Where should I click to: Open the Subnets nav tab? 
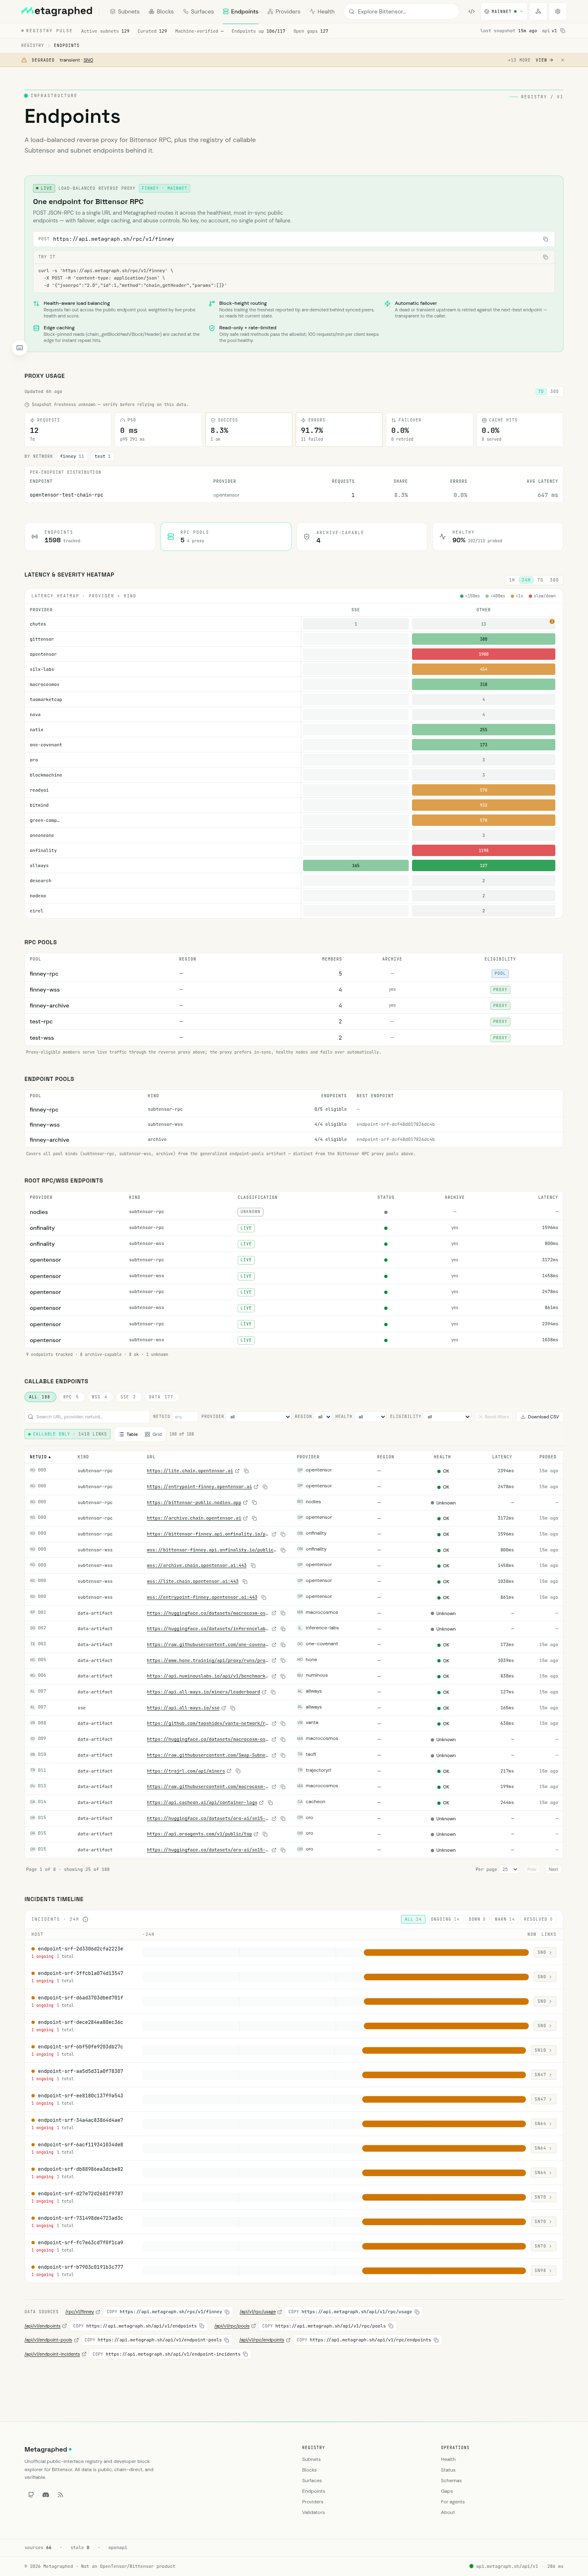(x=125, y=12)
